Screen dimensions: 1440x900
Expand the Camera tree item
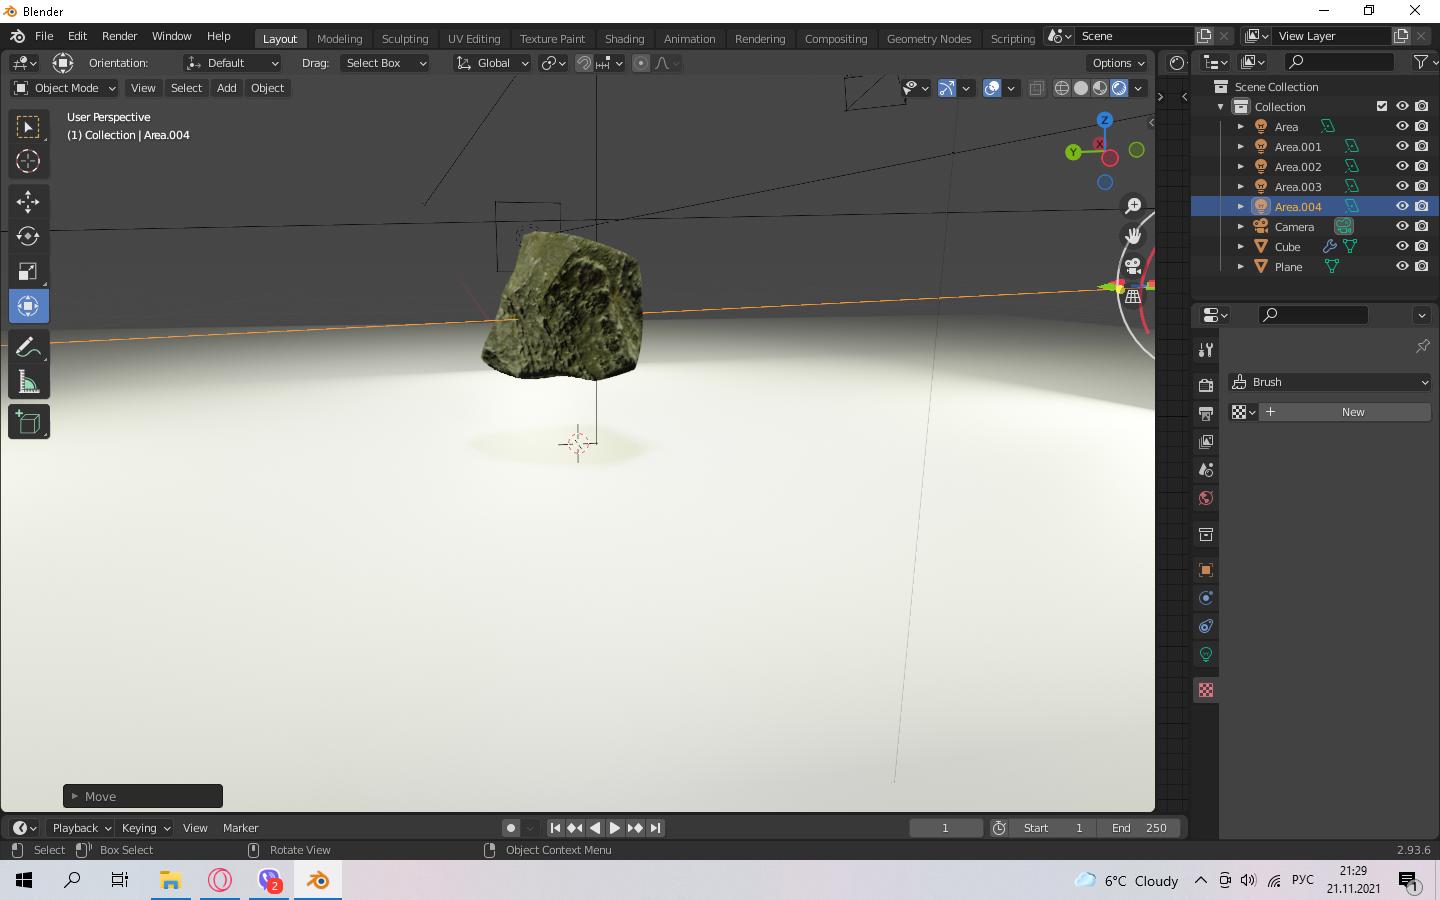coord(1241,227)
